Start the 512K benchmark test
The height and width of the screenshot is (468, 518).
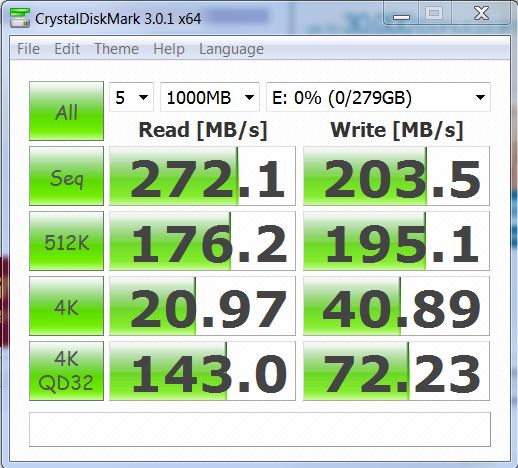66,241
